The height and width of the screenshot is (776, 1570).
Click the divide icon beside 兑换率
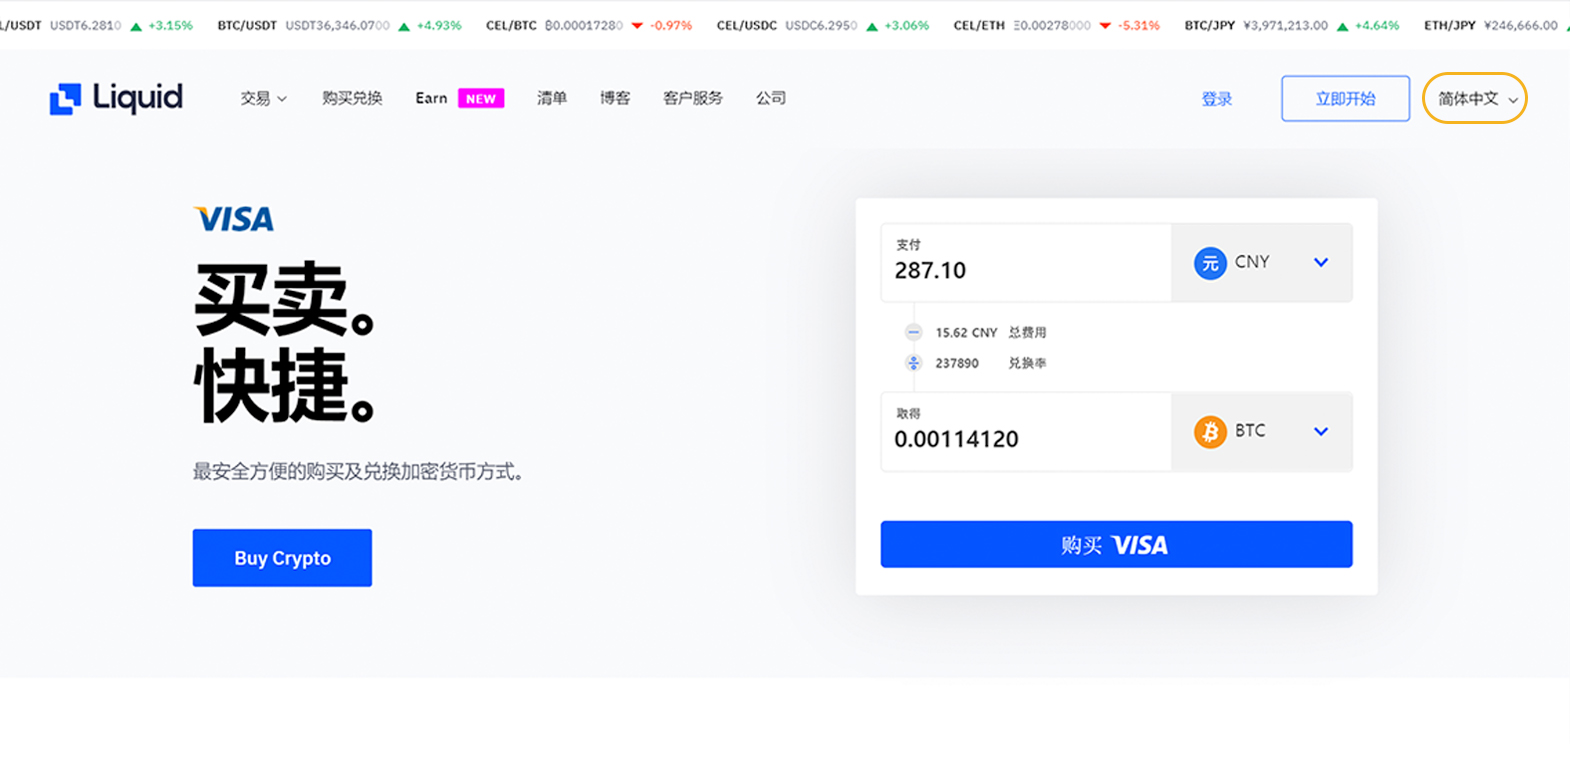tap(914, 363)
